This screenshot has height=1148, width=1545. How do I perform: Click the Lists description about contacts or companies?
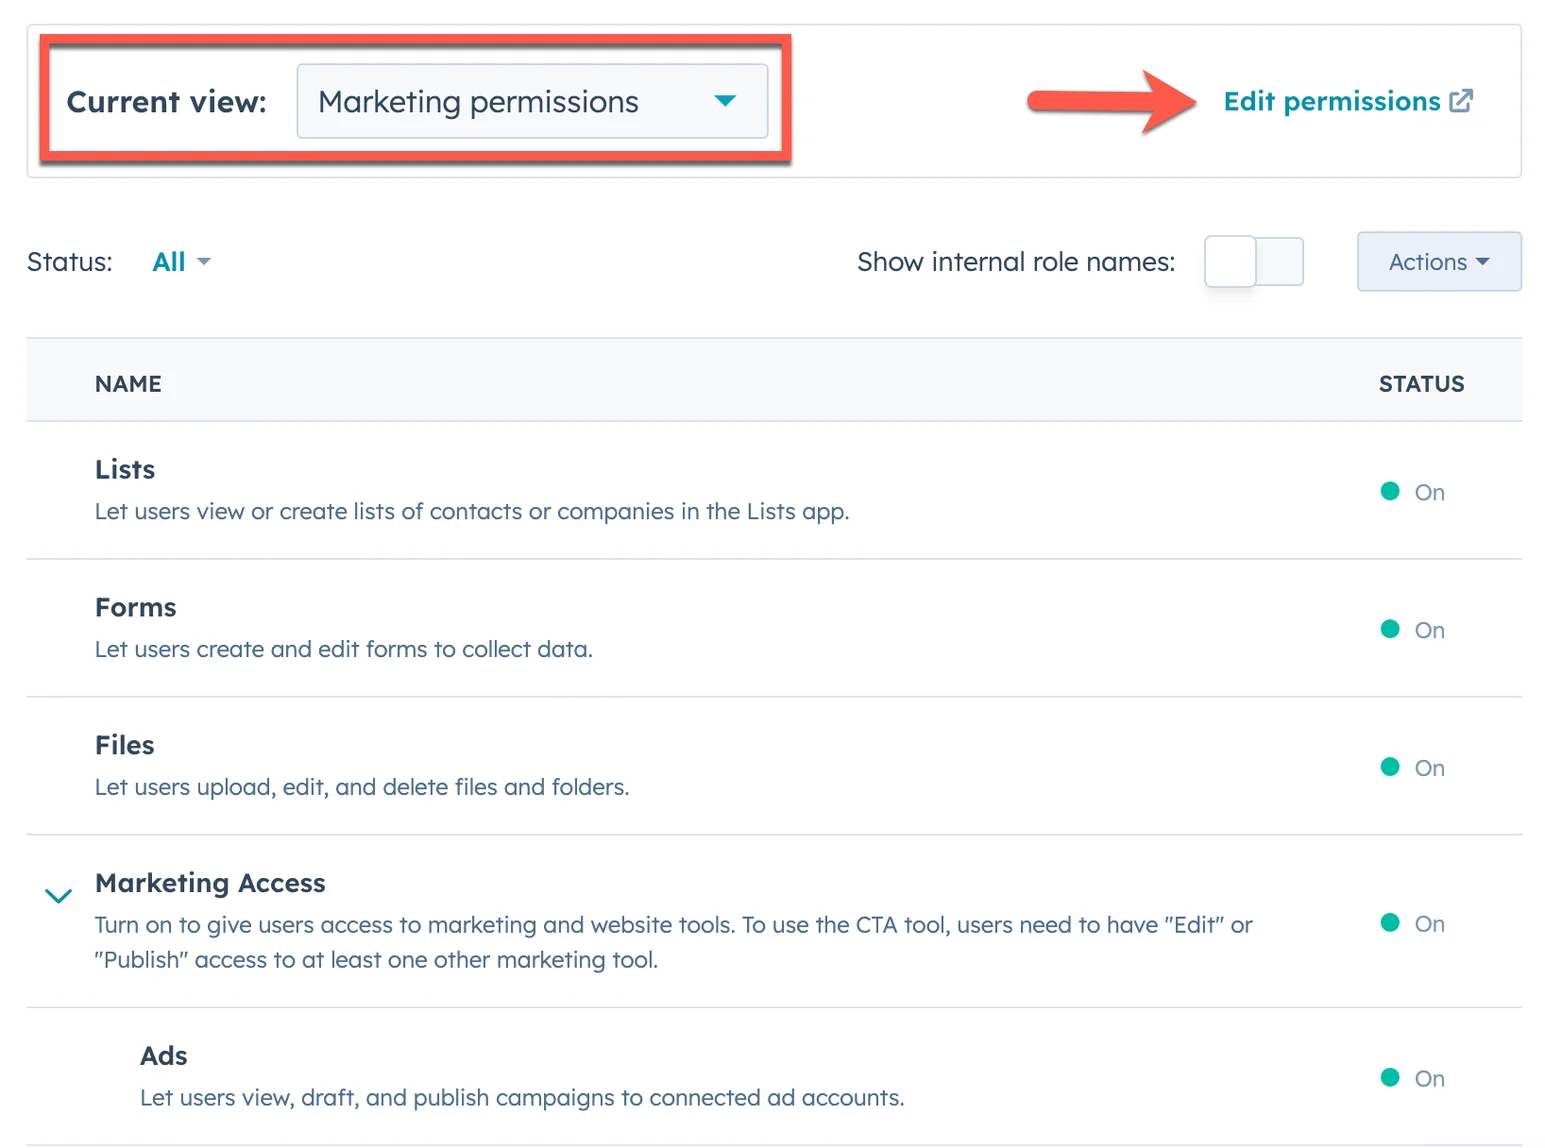472,512
